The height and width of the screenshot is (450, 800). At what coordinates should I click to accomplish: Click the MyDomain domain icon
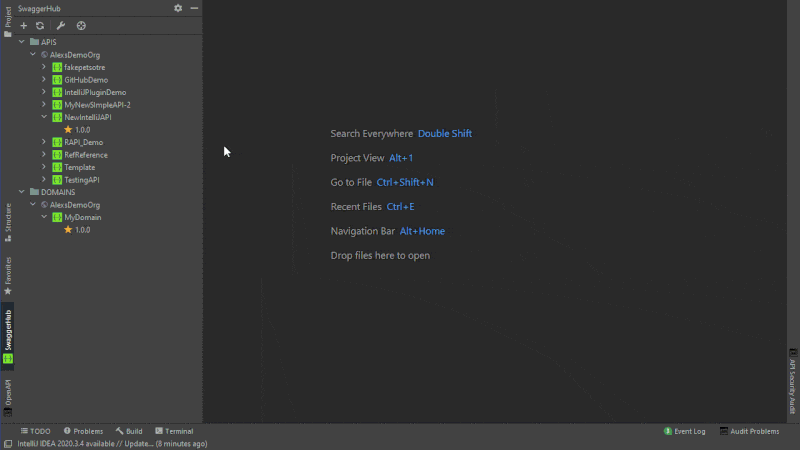coord(57,217)
